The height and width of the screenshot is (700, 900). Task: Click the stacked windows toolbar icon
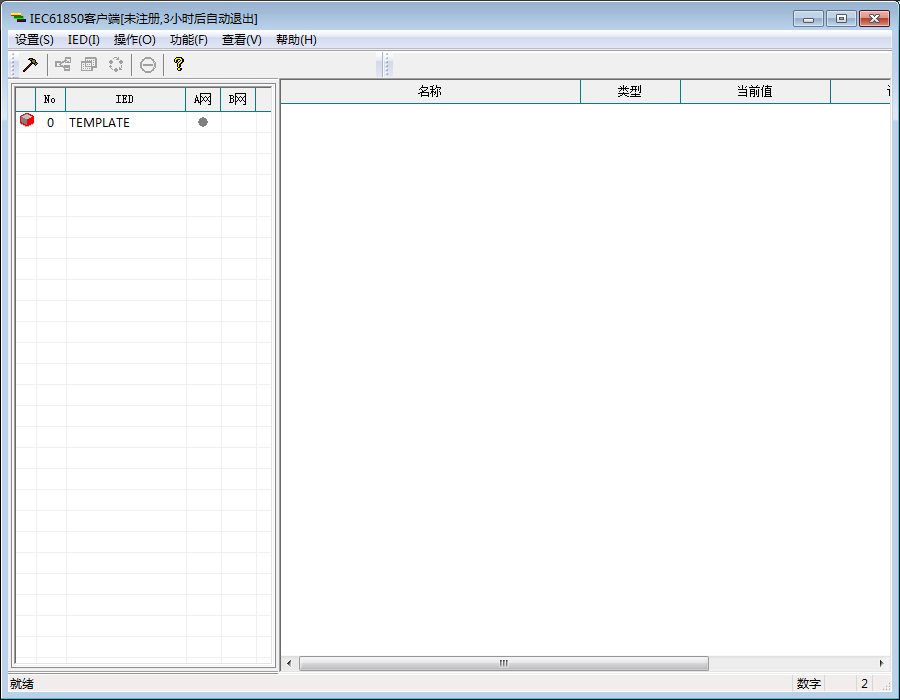click(x=89, y=64)
